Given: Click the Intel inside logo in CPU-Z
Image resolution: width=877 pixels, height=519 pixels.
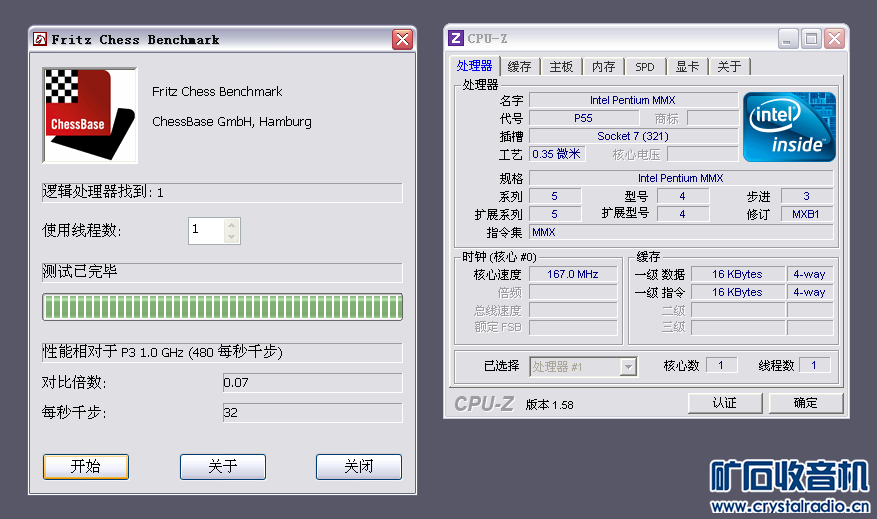Looking at the screenshot, I should coord(789,127).
